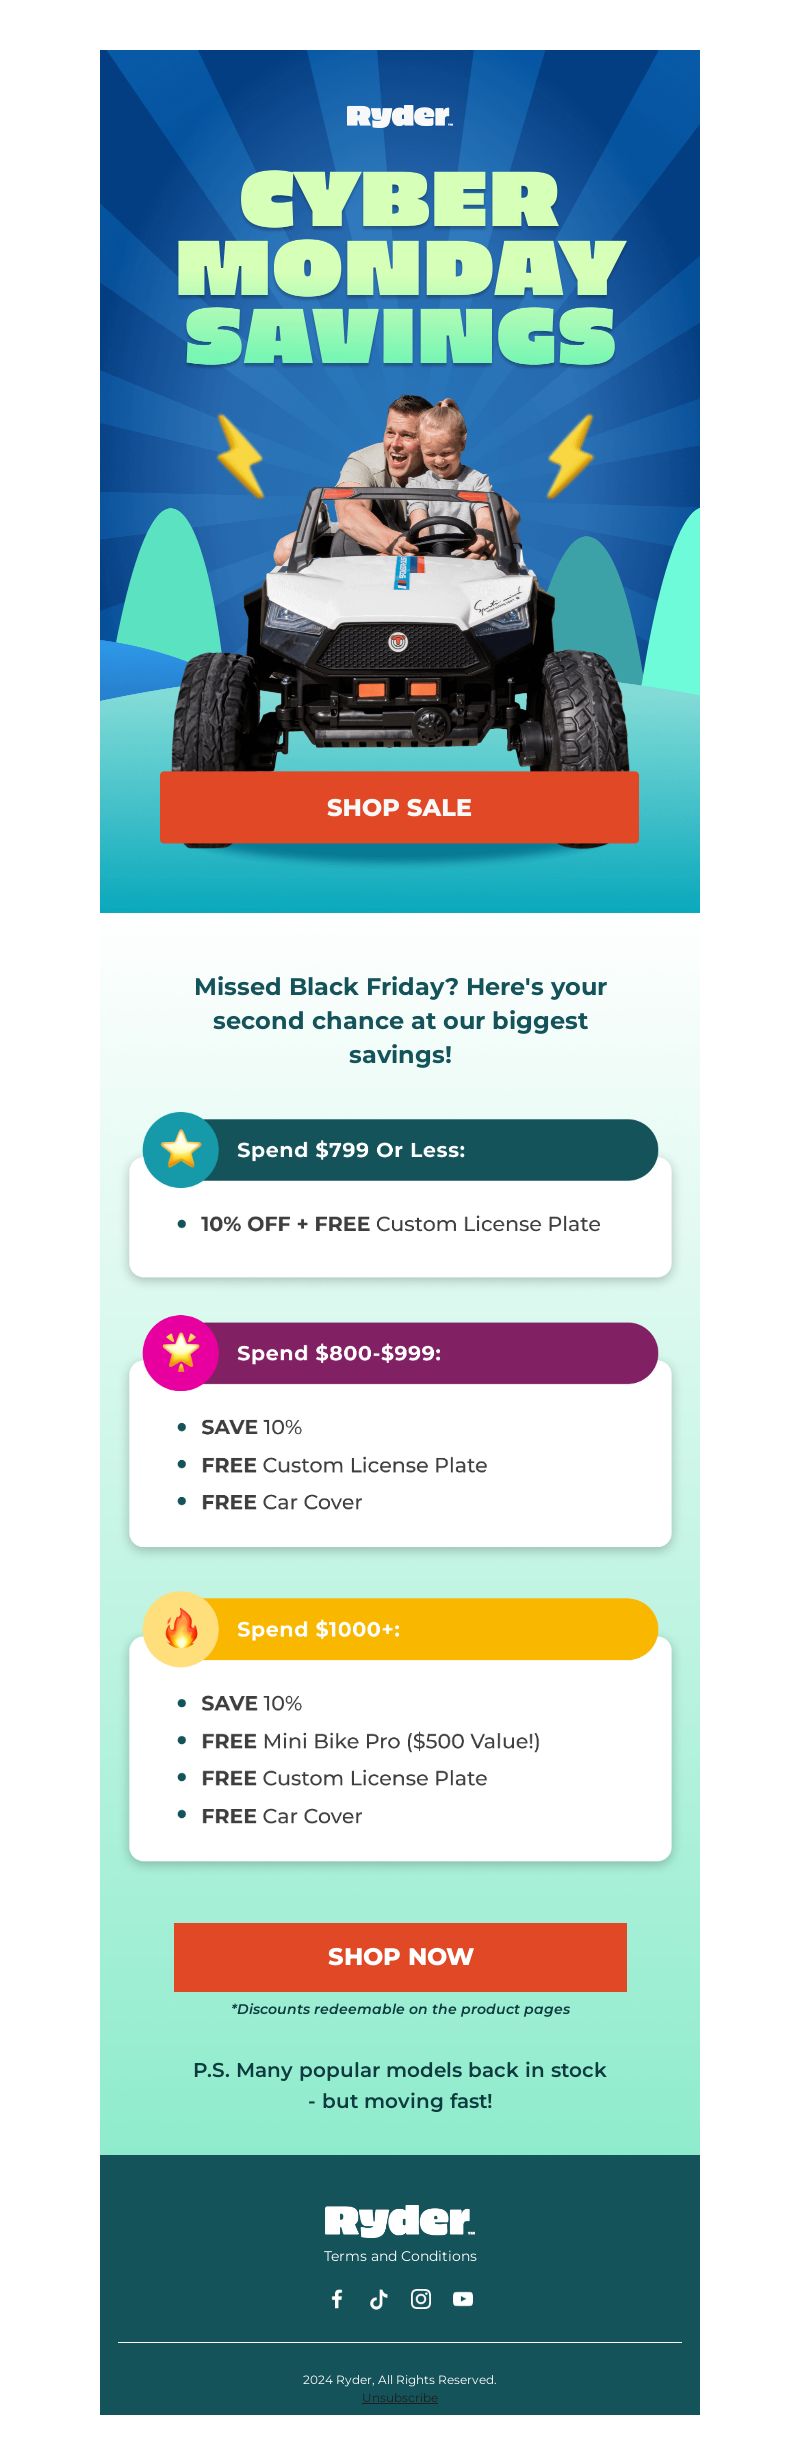
Task: Click the SHOP SALE button
Action: click(399, 807)
